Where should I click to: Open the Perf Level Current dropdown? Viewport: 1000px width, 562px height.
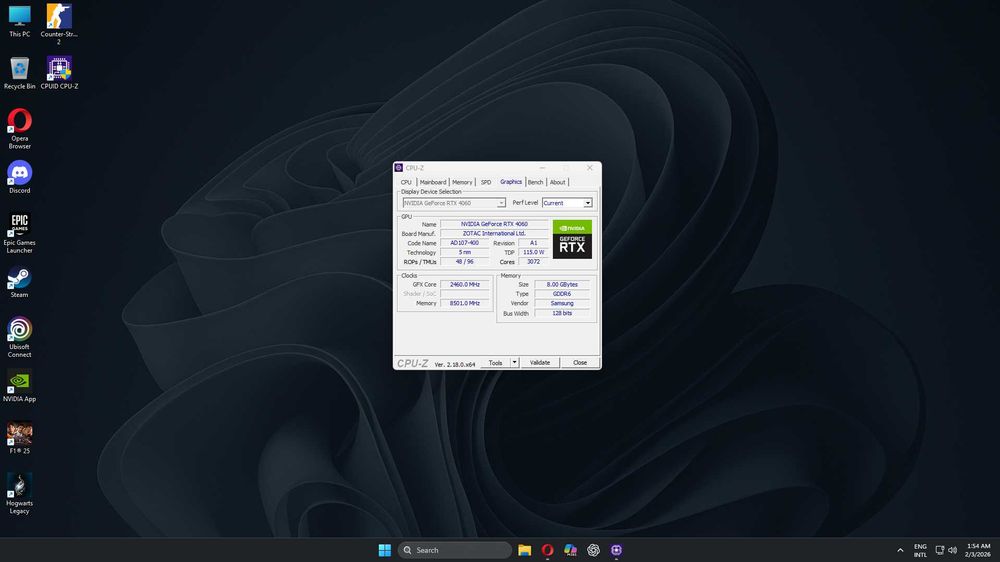pos(567,203)
